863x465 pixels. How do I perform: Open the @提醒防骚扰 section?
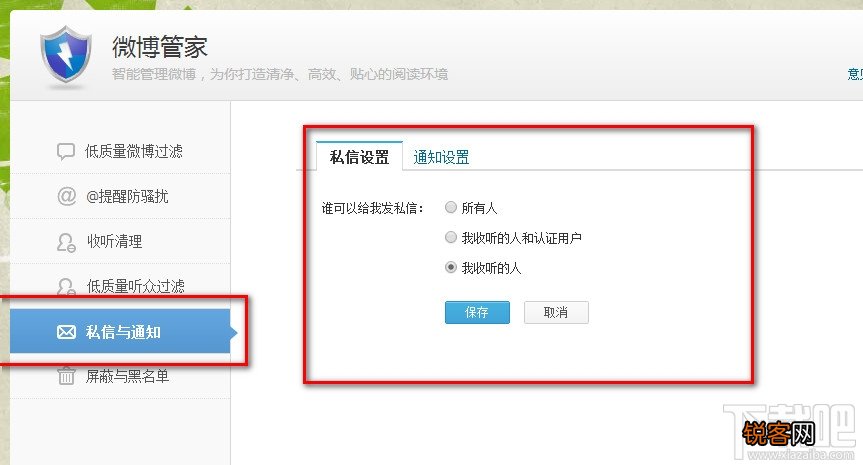point(120,196)
